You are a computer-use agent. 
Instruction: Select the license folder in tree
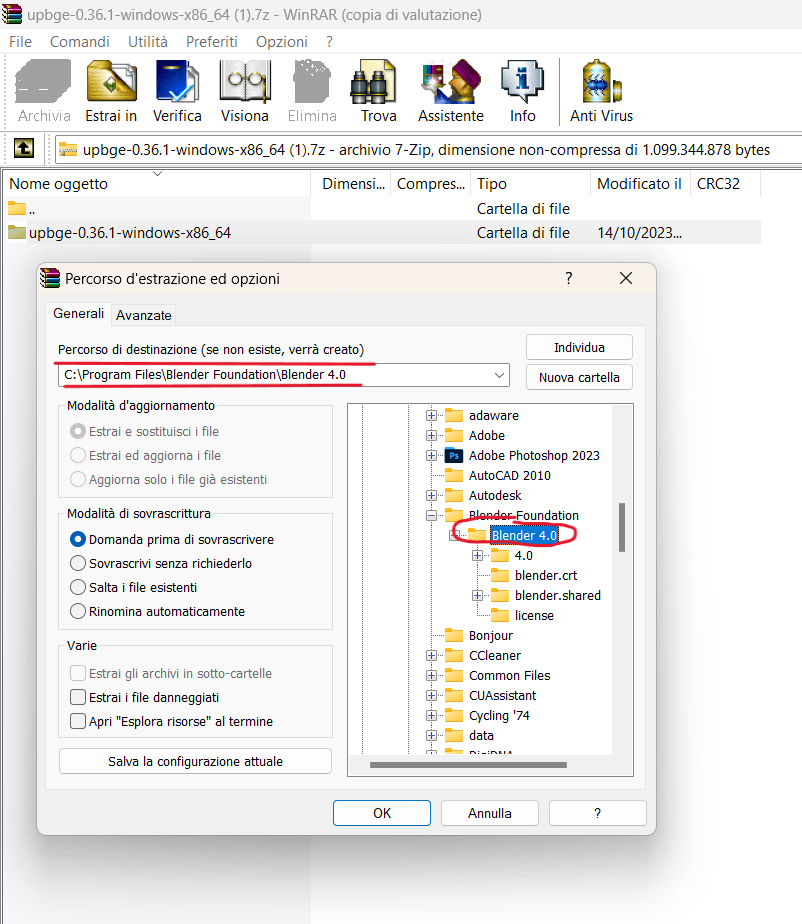[x=534, y=616]
